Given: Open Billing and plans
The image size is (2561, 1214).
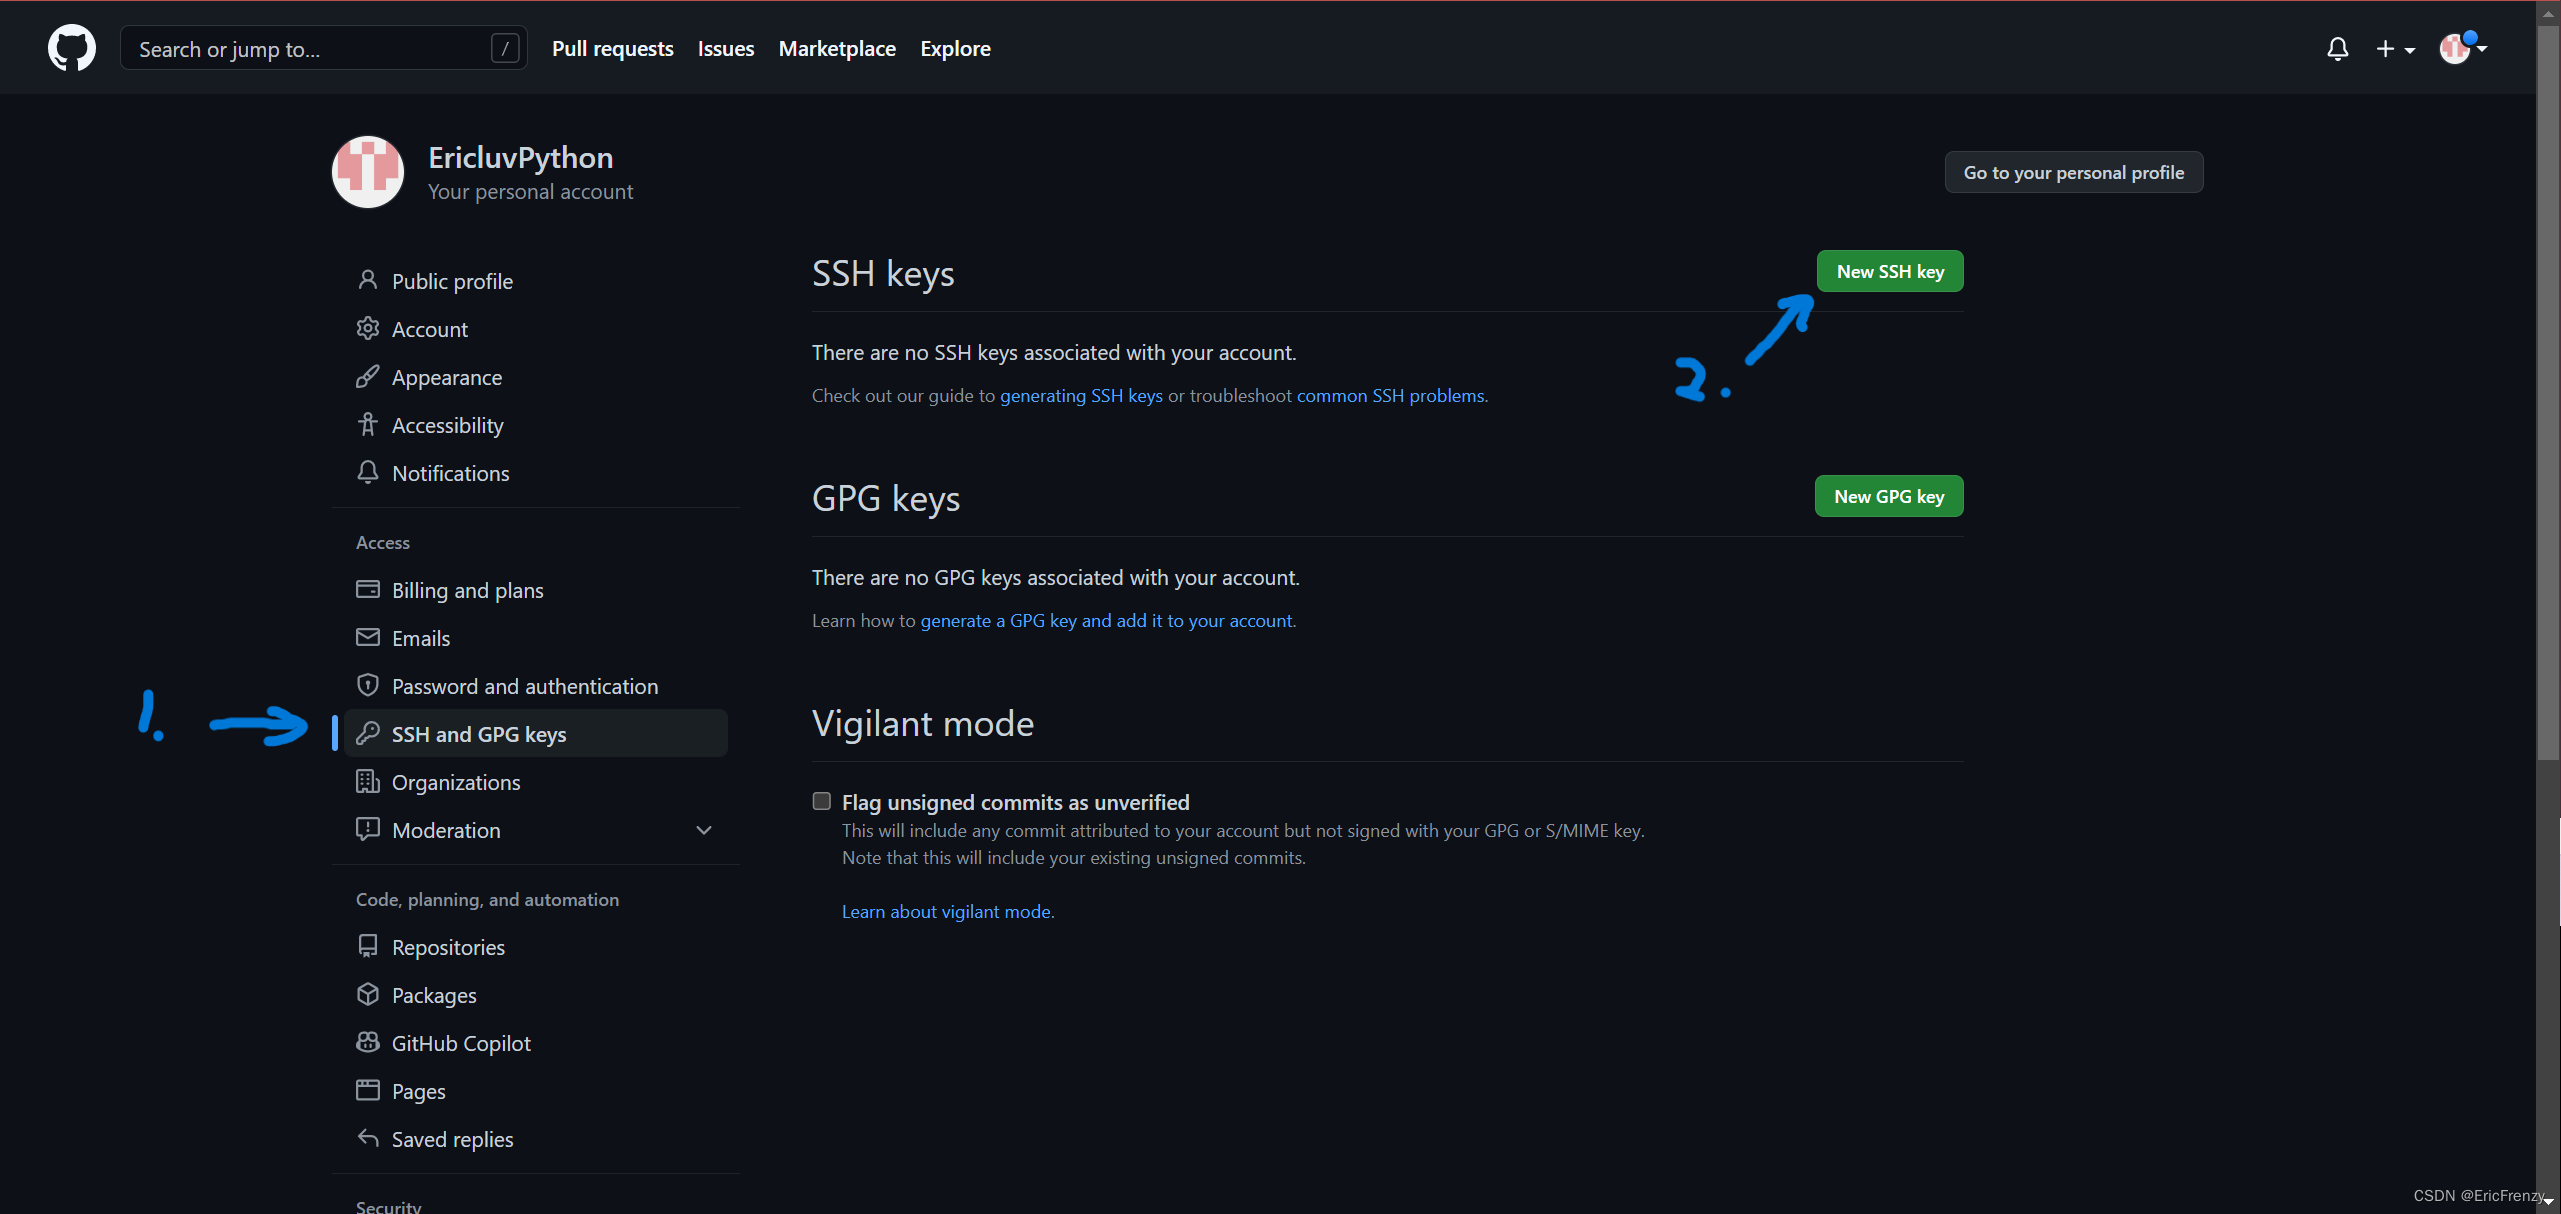Looking at the screenshot, I should (536, 590).
